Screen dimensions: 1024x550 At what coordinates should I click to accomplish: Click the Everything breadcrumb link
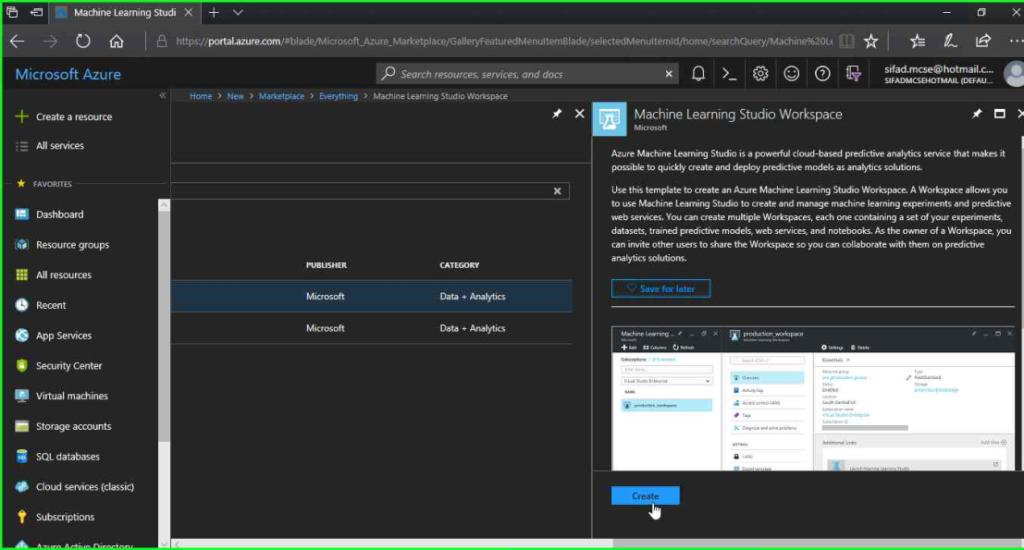pyautogui.click(x=338, y=96)
